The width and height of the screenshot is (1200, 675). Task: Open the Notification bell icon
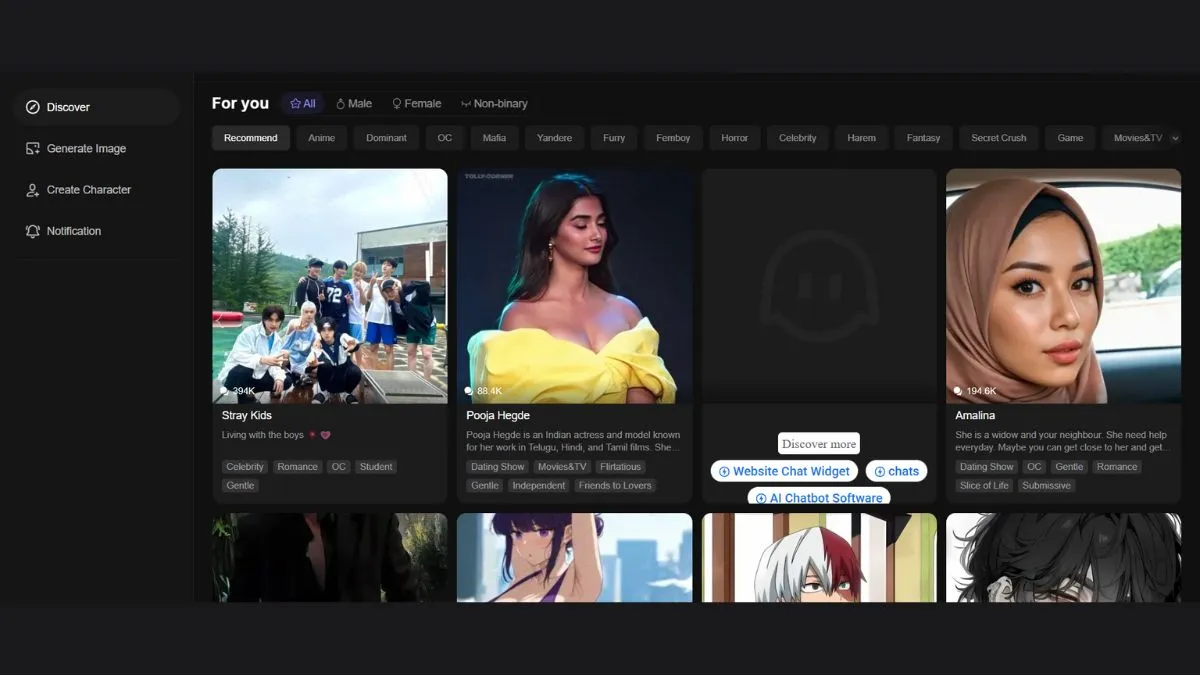click(x=32, y=231)
